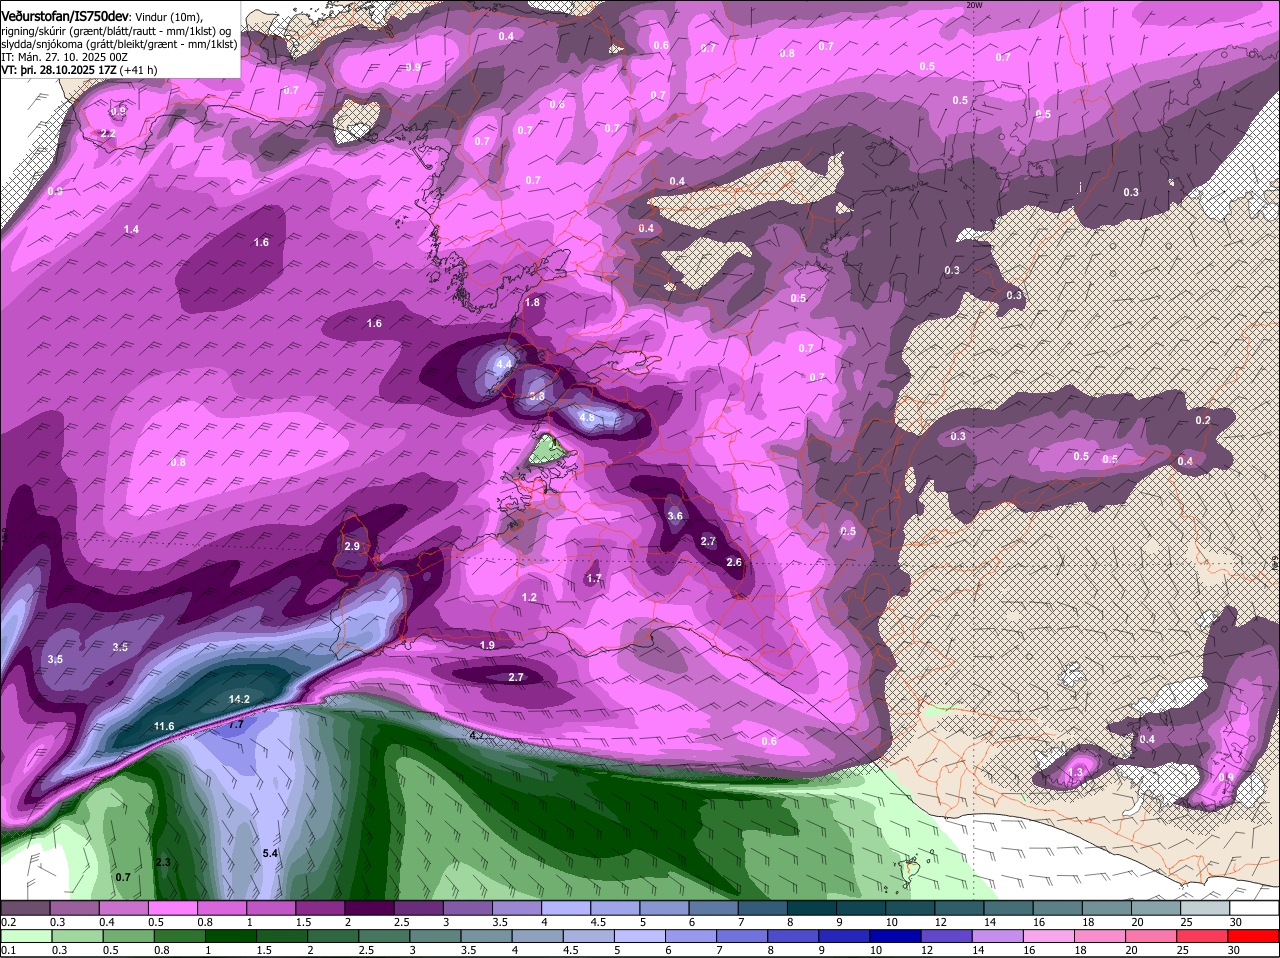This screenshot has height=958, width=1280.
Task: Click the 1.8 value on the map
Action: (532, 302)
